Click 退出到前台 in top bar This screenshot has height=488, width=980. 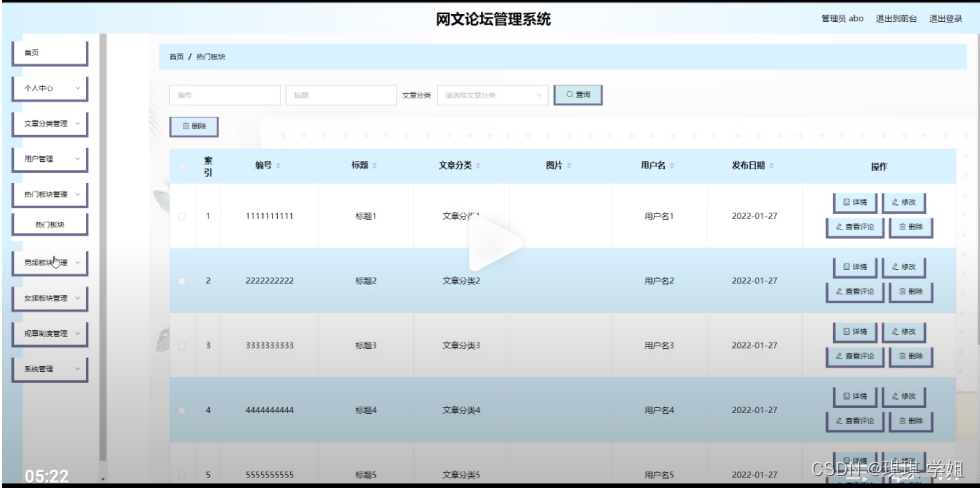896,19
